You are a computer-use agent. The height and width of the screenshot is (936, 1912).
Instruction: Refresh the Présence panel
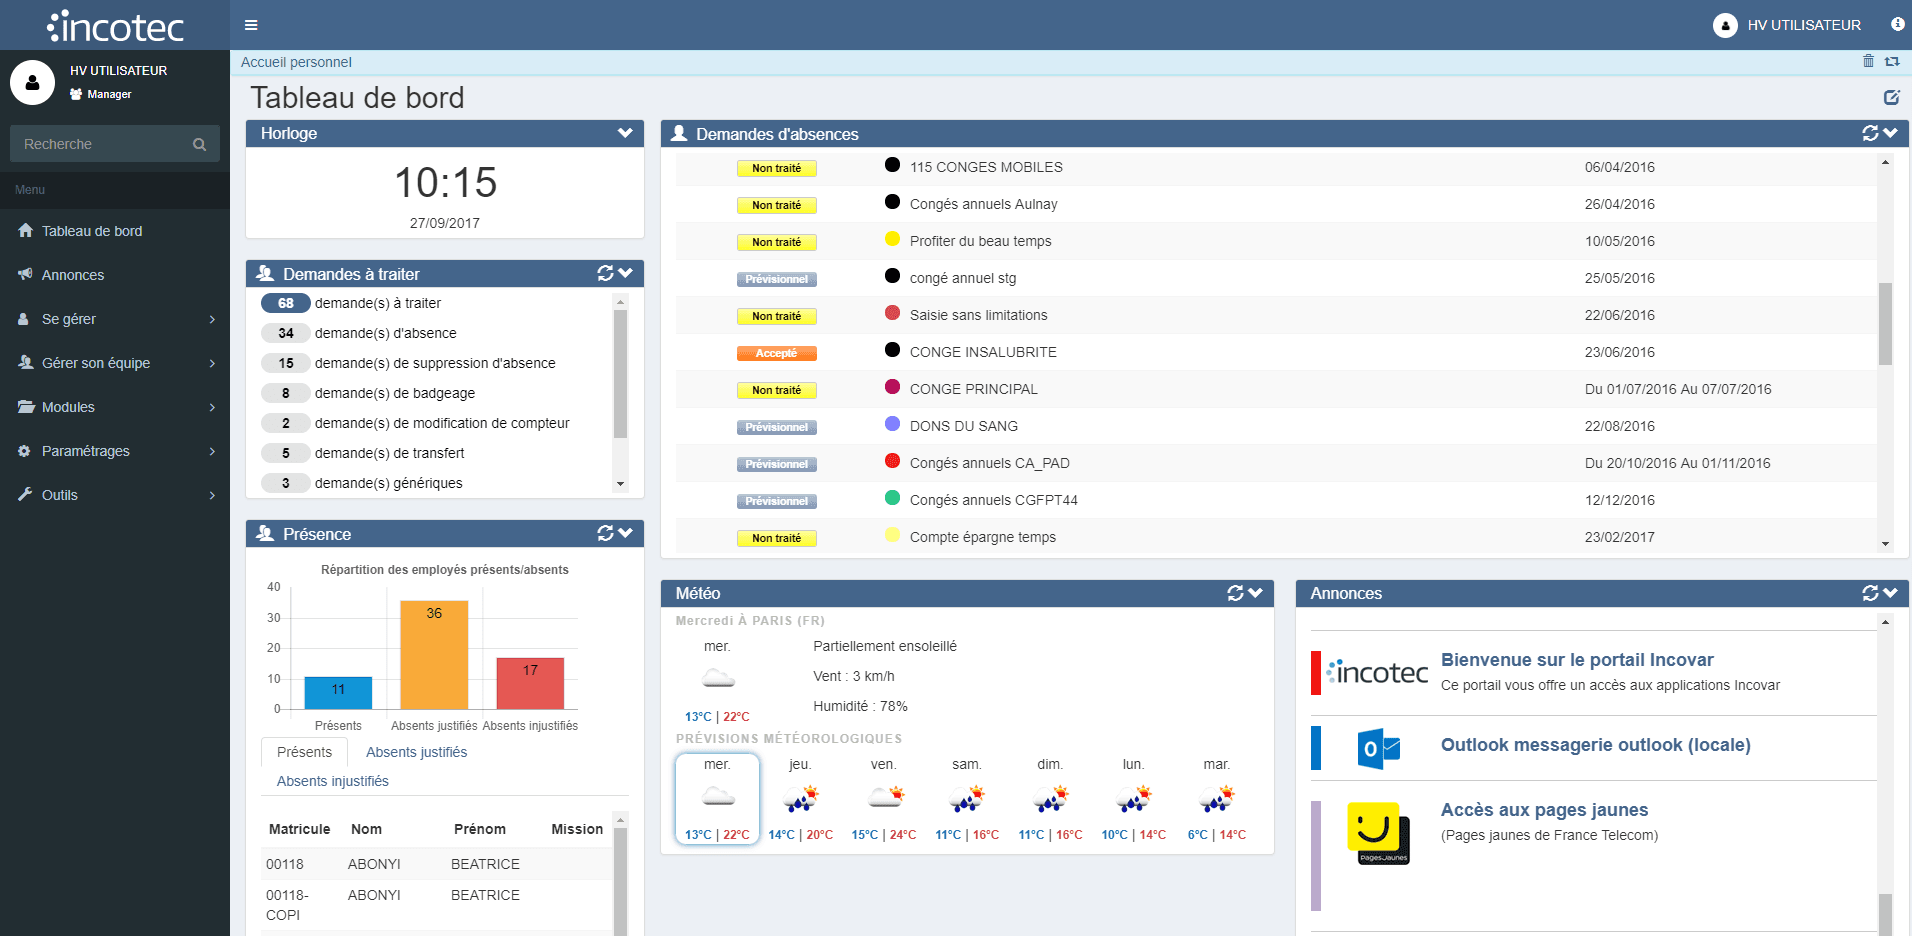click(x=605, y=533)
